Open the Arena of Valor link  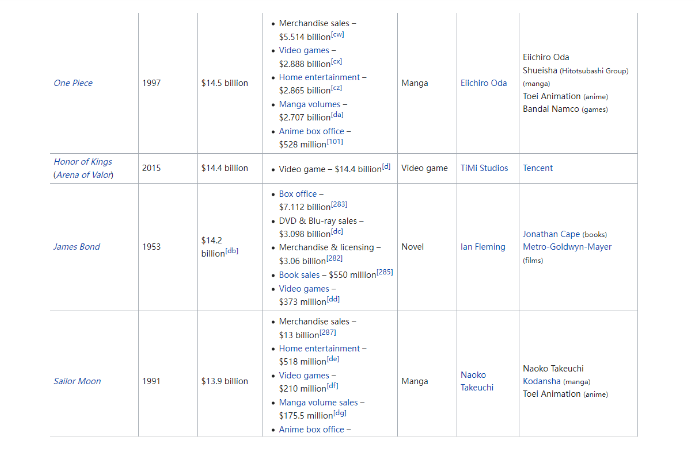(x=83, y=175)
